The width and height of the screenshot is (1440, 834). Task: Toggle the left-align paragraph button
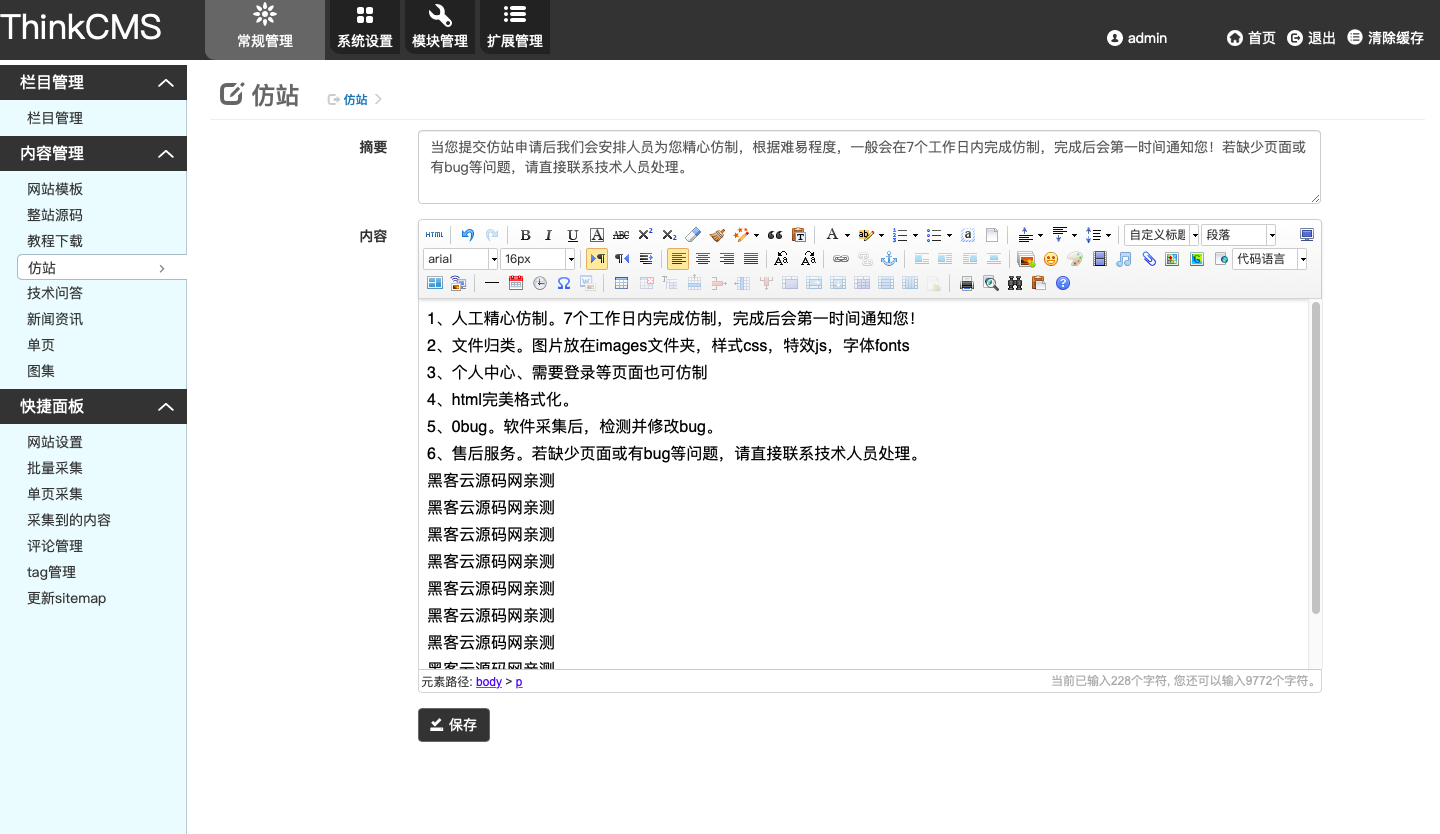coord(678,259)
